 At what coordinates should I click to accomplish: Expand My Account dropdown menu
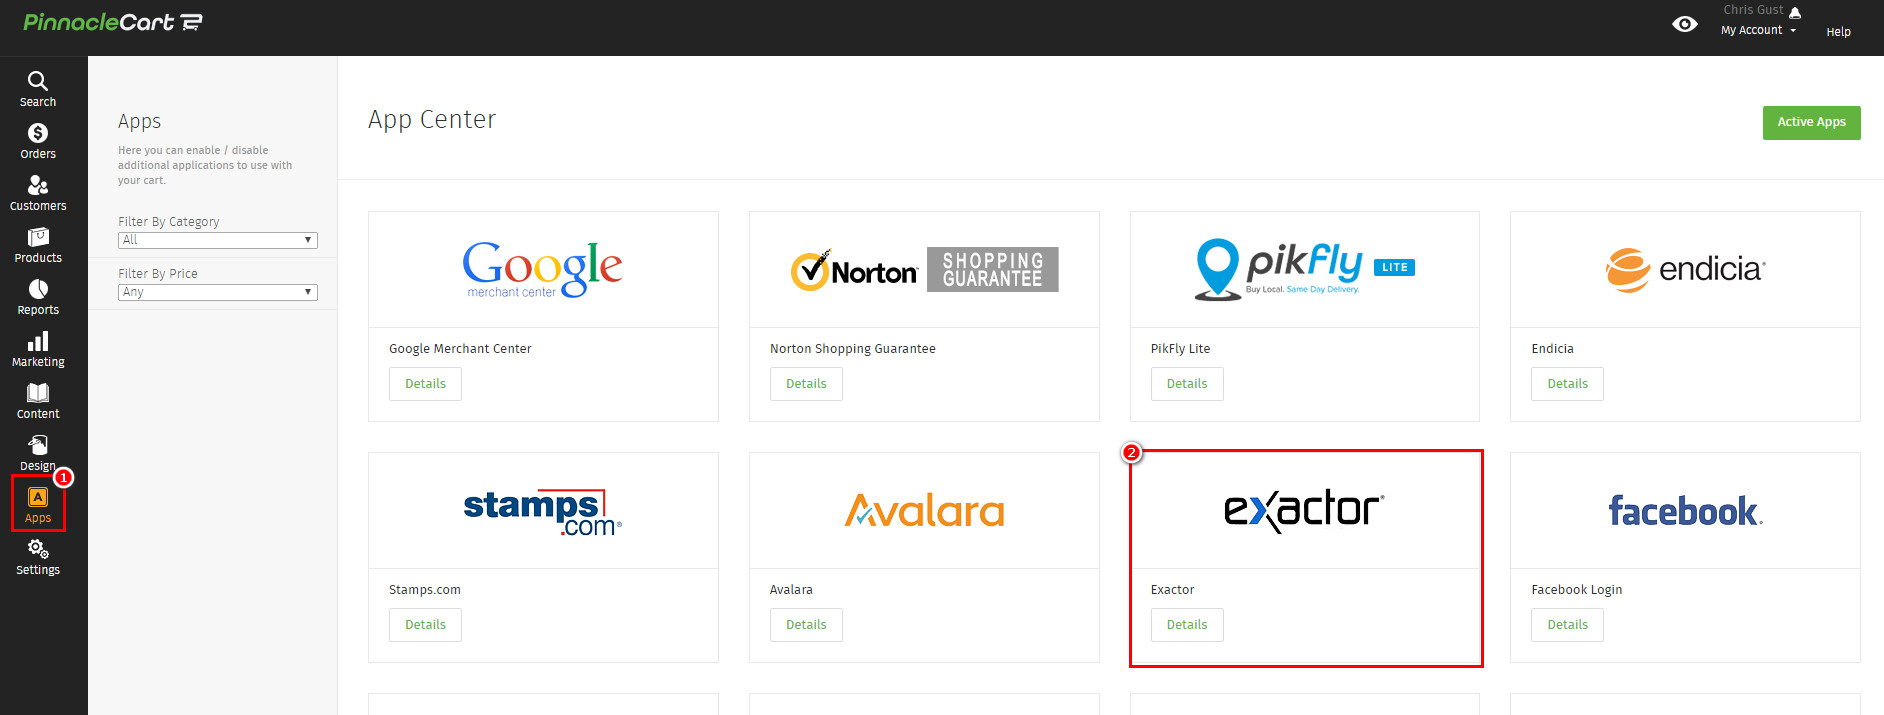(x=1758, y=30)
